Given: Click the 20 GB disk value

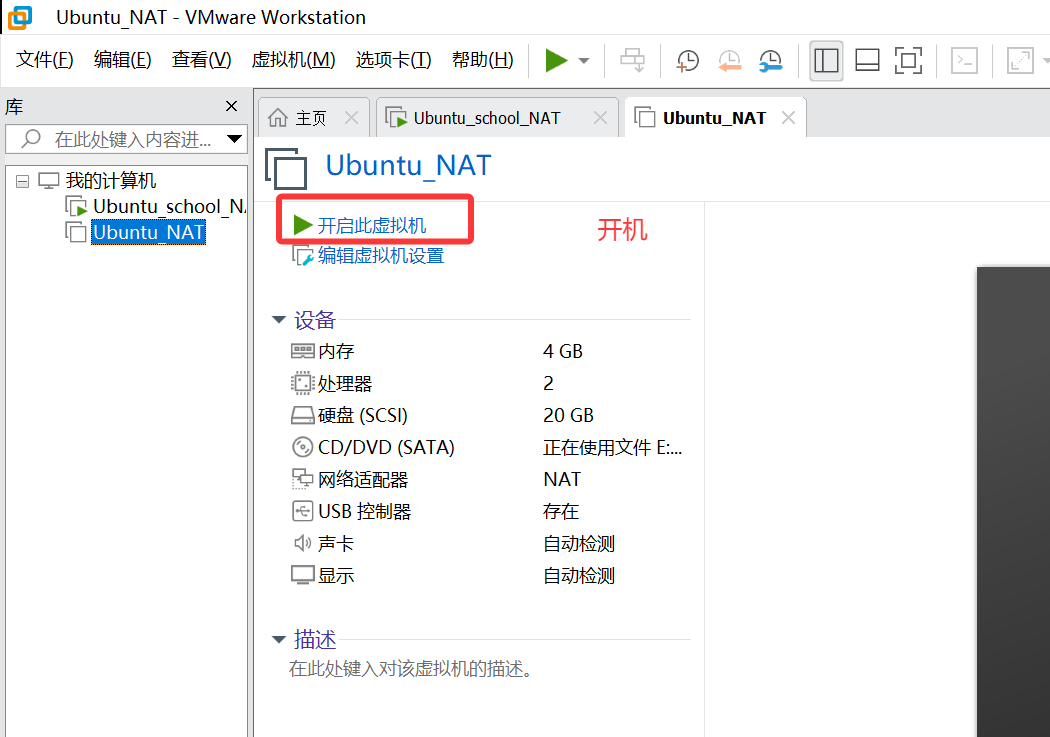Looking at the screenshot, I should (x=568, y=415).
